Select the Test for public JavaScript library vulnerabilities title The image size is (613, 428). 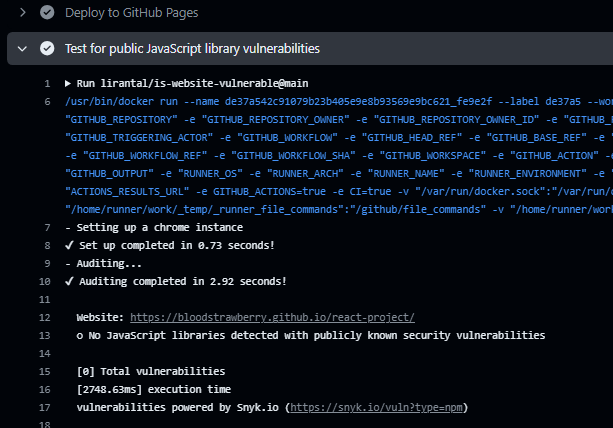pos(192,48)
